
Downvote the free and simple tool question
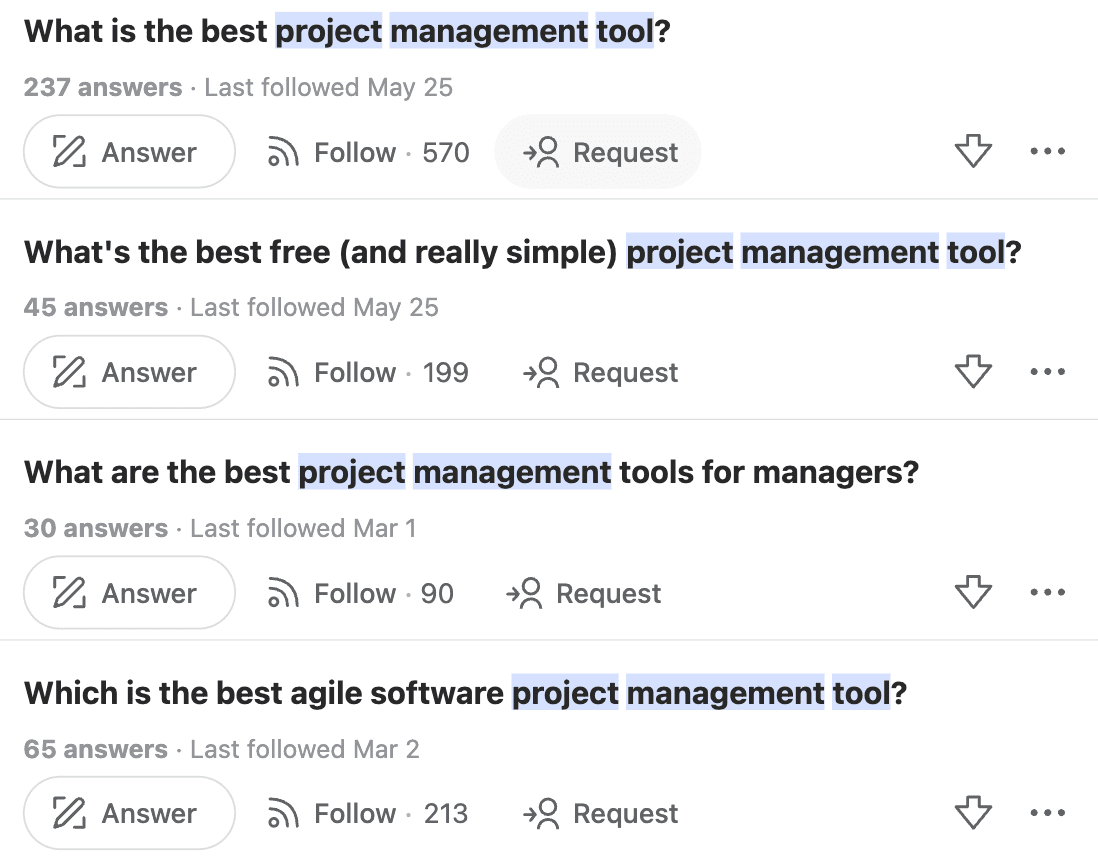(973, 372)
